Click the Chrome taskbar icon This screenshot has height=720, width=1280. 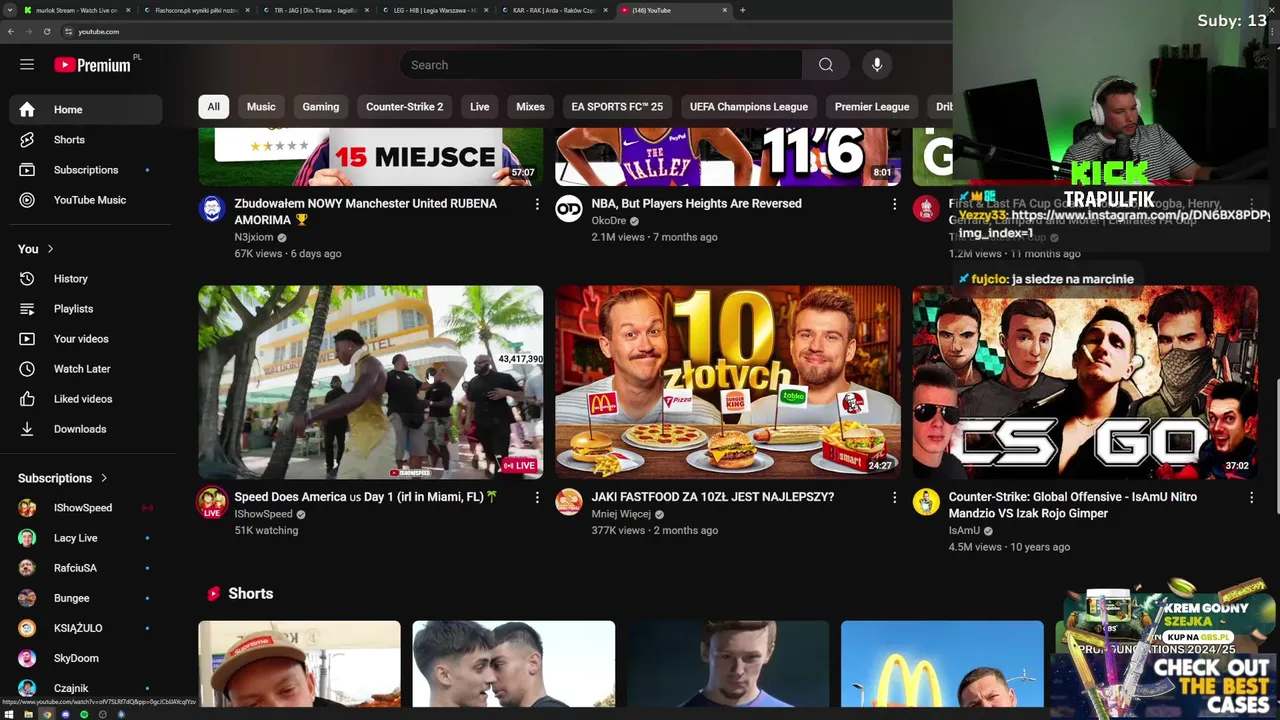click(47, 714)
